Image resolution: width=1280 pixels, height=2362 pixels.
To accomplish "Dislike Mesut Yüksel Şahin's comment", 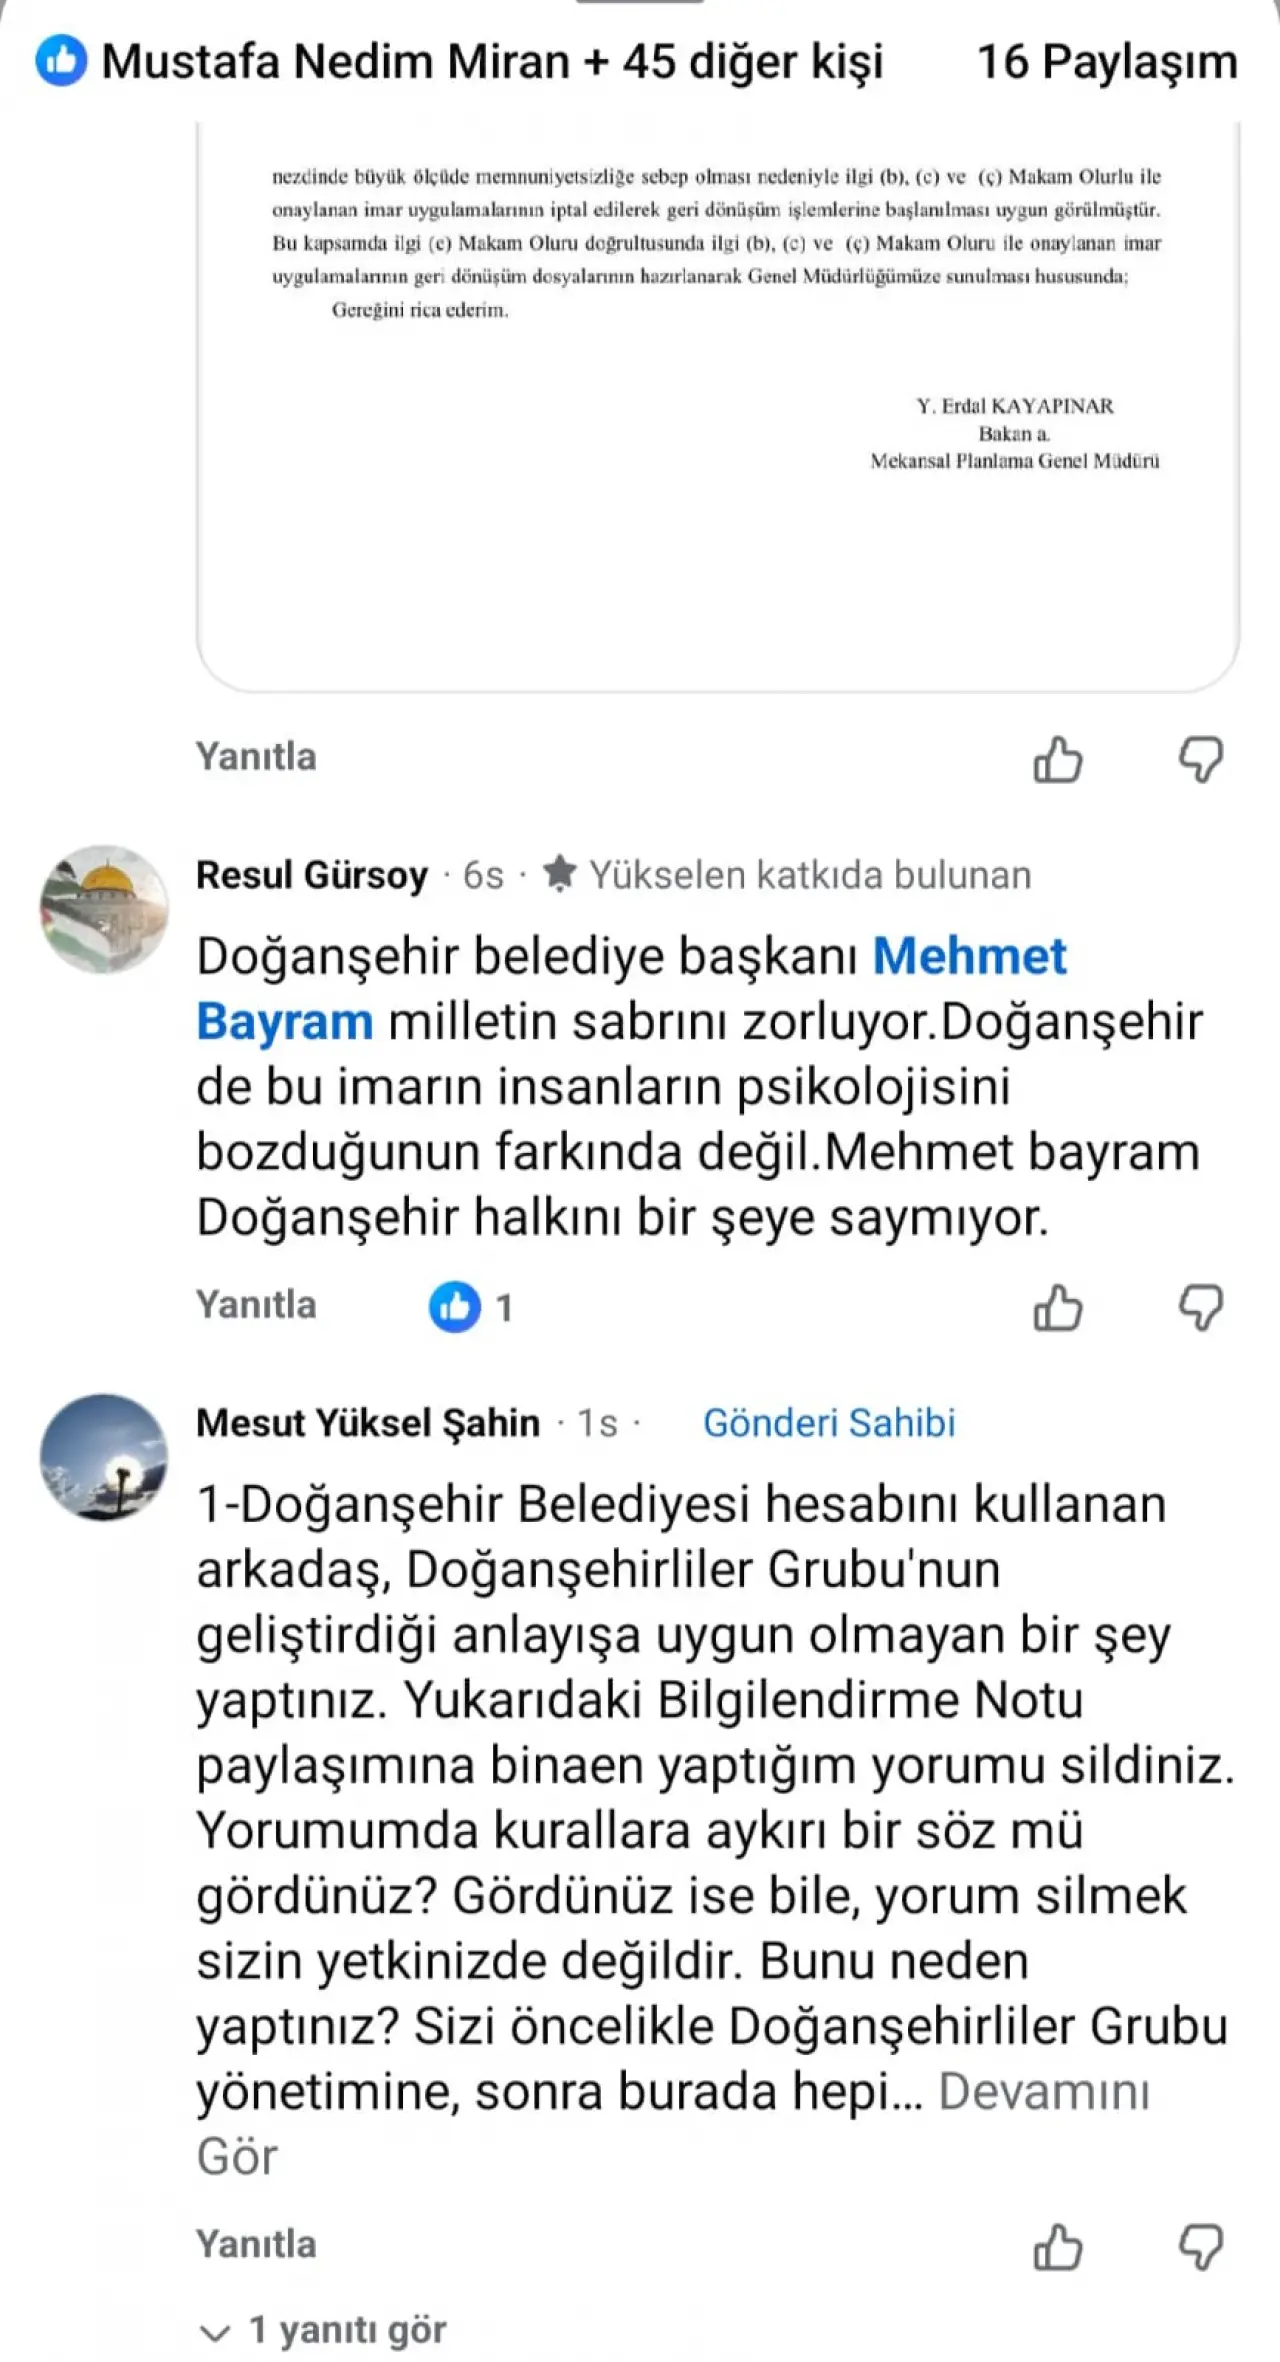I will tap(1200, 2247).
